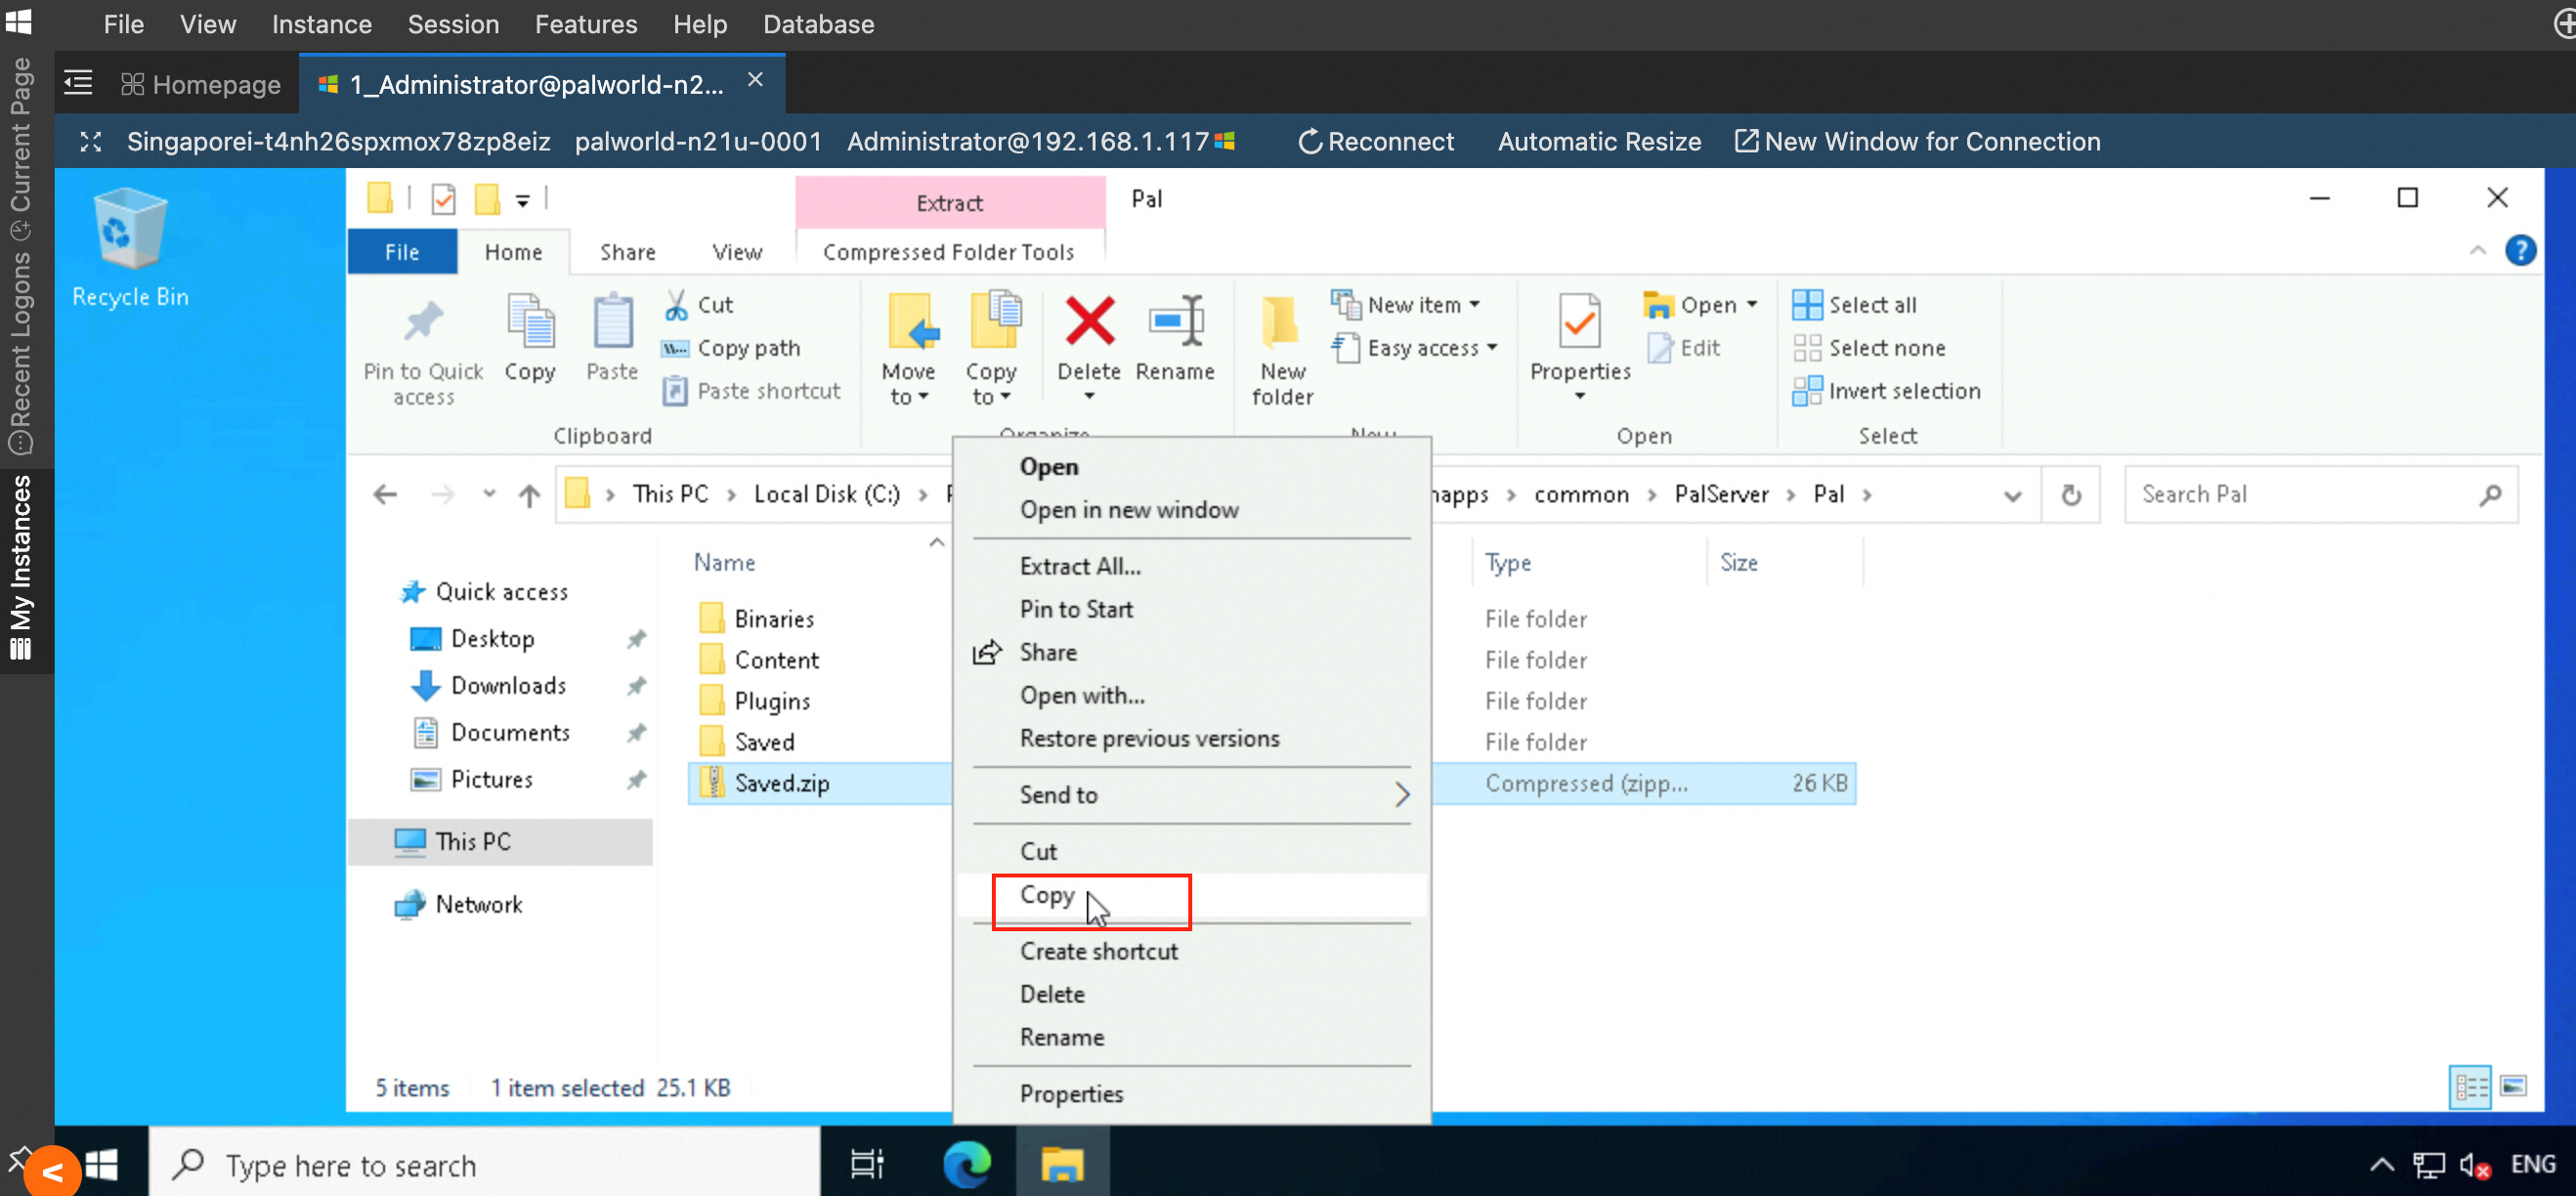Click the red X Delete icon
Viewport: 2576px width, 1196px height.
click(x=1089, y=322)
